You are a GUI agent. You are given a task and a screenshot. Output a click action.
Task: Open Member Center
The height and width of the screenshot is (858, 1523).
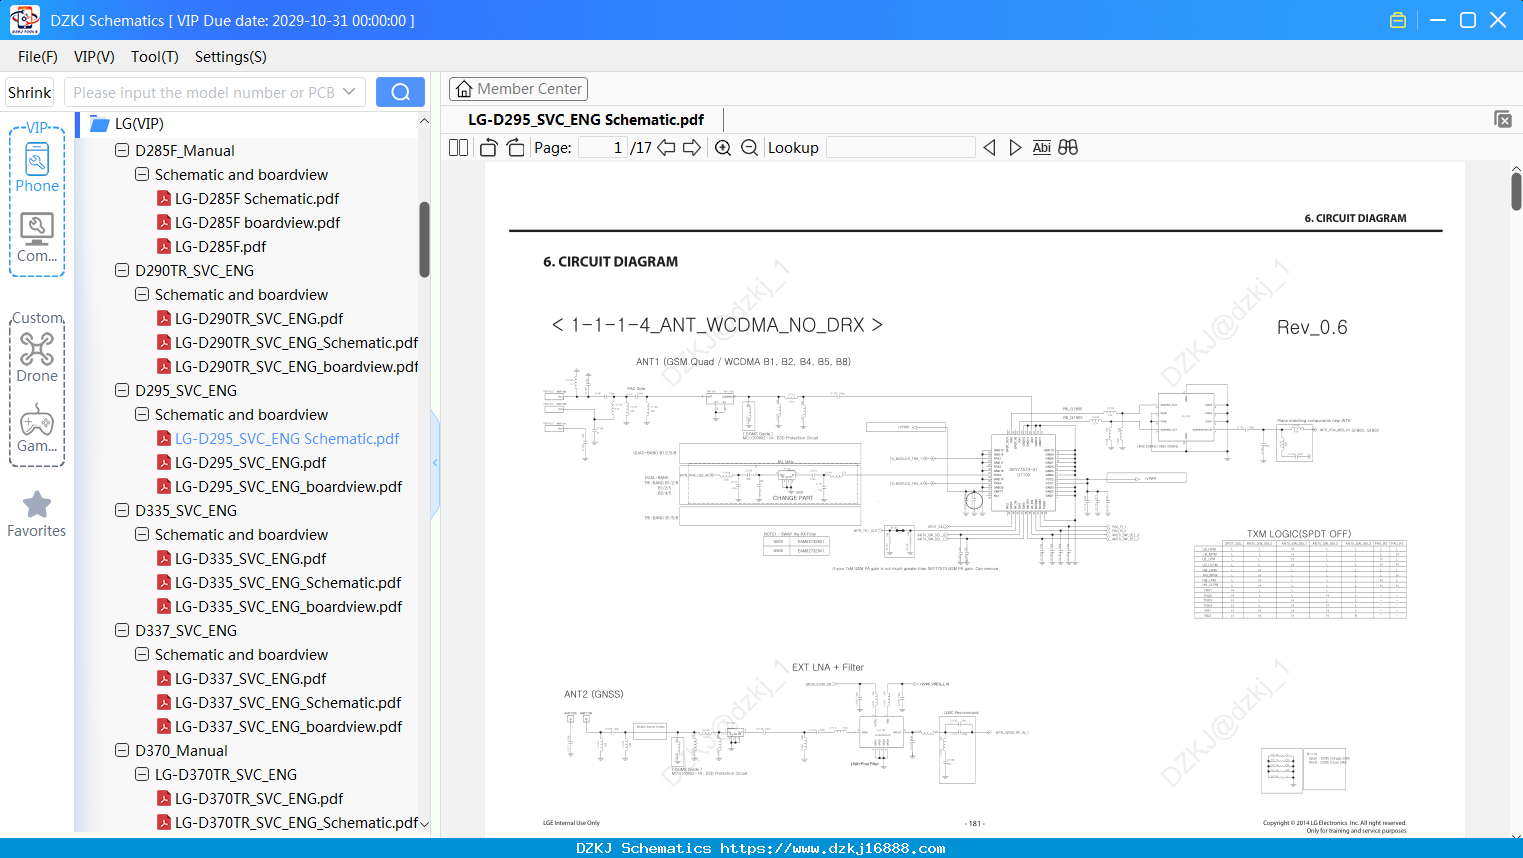click(x=518, y=89)
